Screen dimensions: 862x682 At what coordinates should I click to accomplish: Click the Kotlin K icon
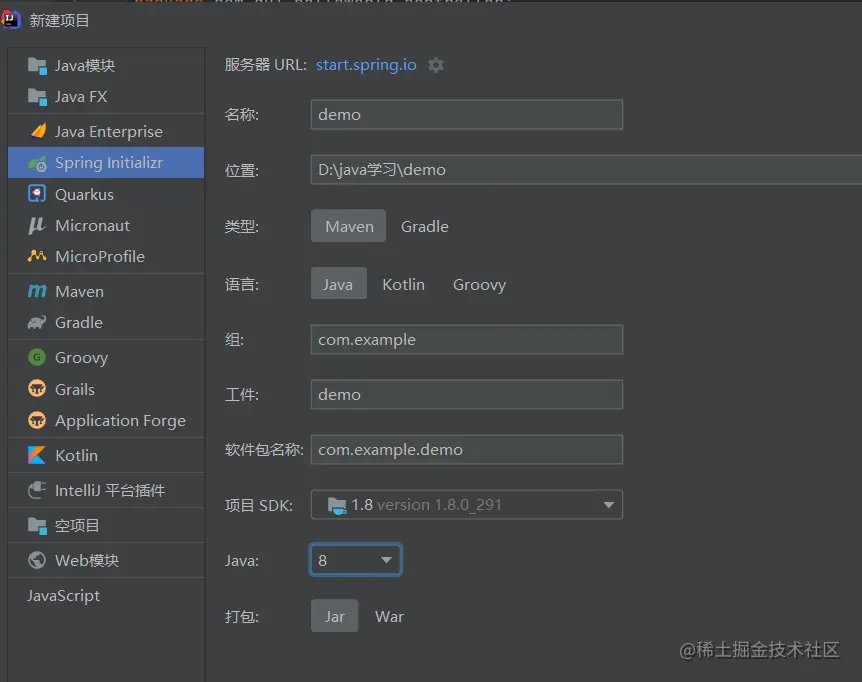[x=37, y=455]
